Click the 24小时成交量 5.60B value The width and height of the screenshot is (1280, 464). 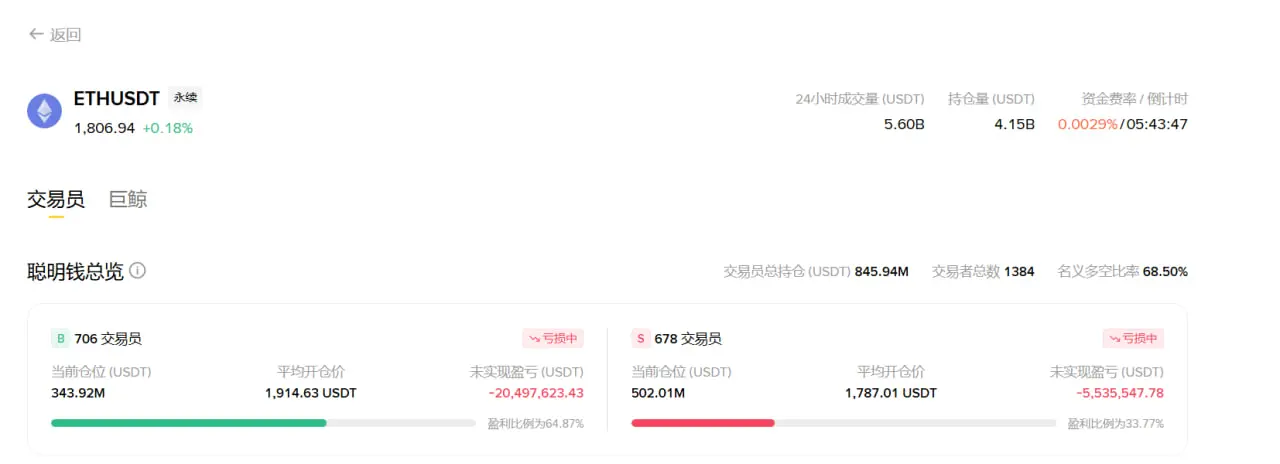[904, 124]
